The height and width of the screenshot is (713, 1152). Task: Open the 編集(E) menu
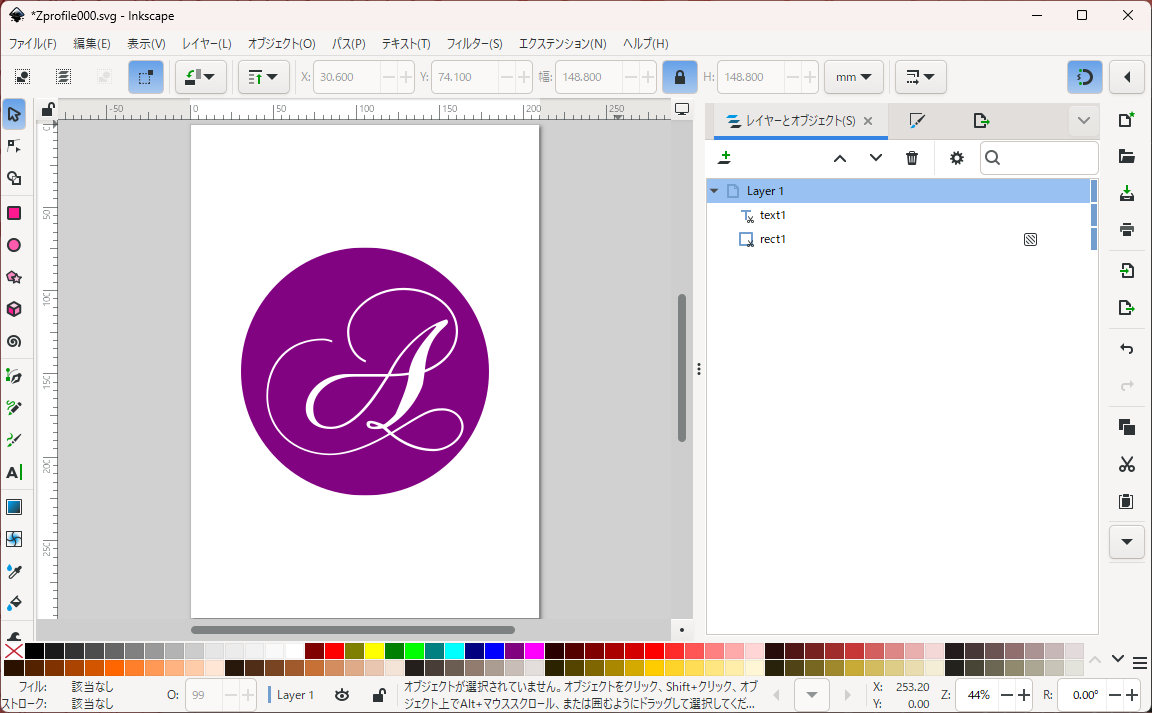click(92, 43)
